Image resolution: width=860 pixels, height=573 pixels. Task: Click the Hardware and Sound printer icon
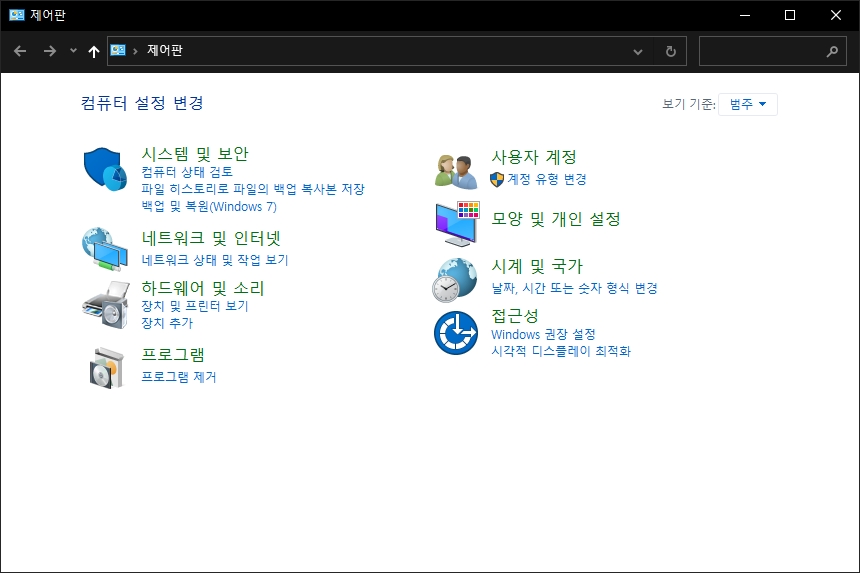click(106, 305)
